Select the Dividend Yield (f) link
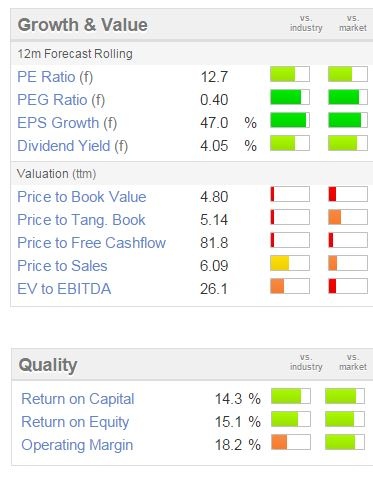 72,146
